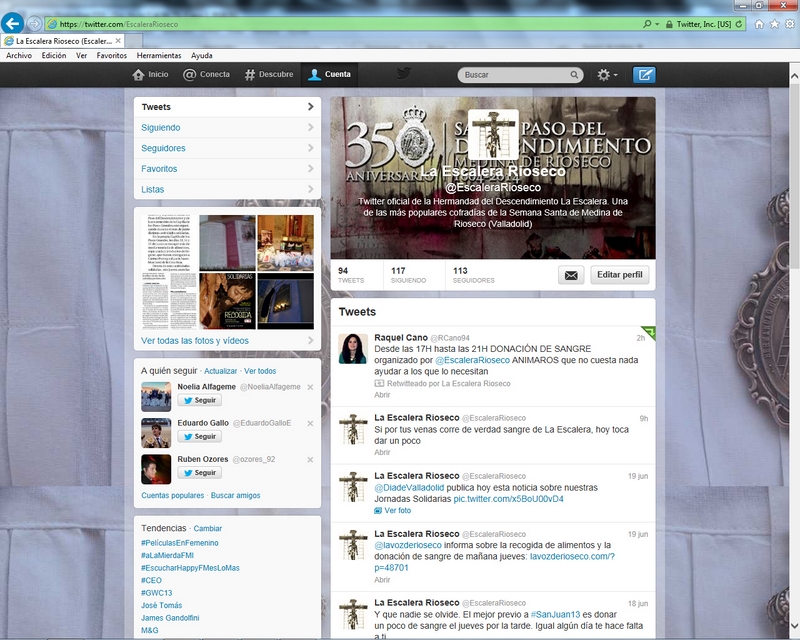Image resolution: width=800 pixels, height=640 pixels.
Task: Click the browser forward arrow
Action: [x=34, y=23]
